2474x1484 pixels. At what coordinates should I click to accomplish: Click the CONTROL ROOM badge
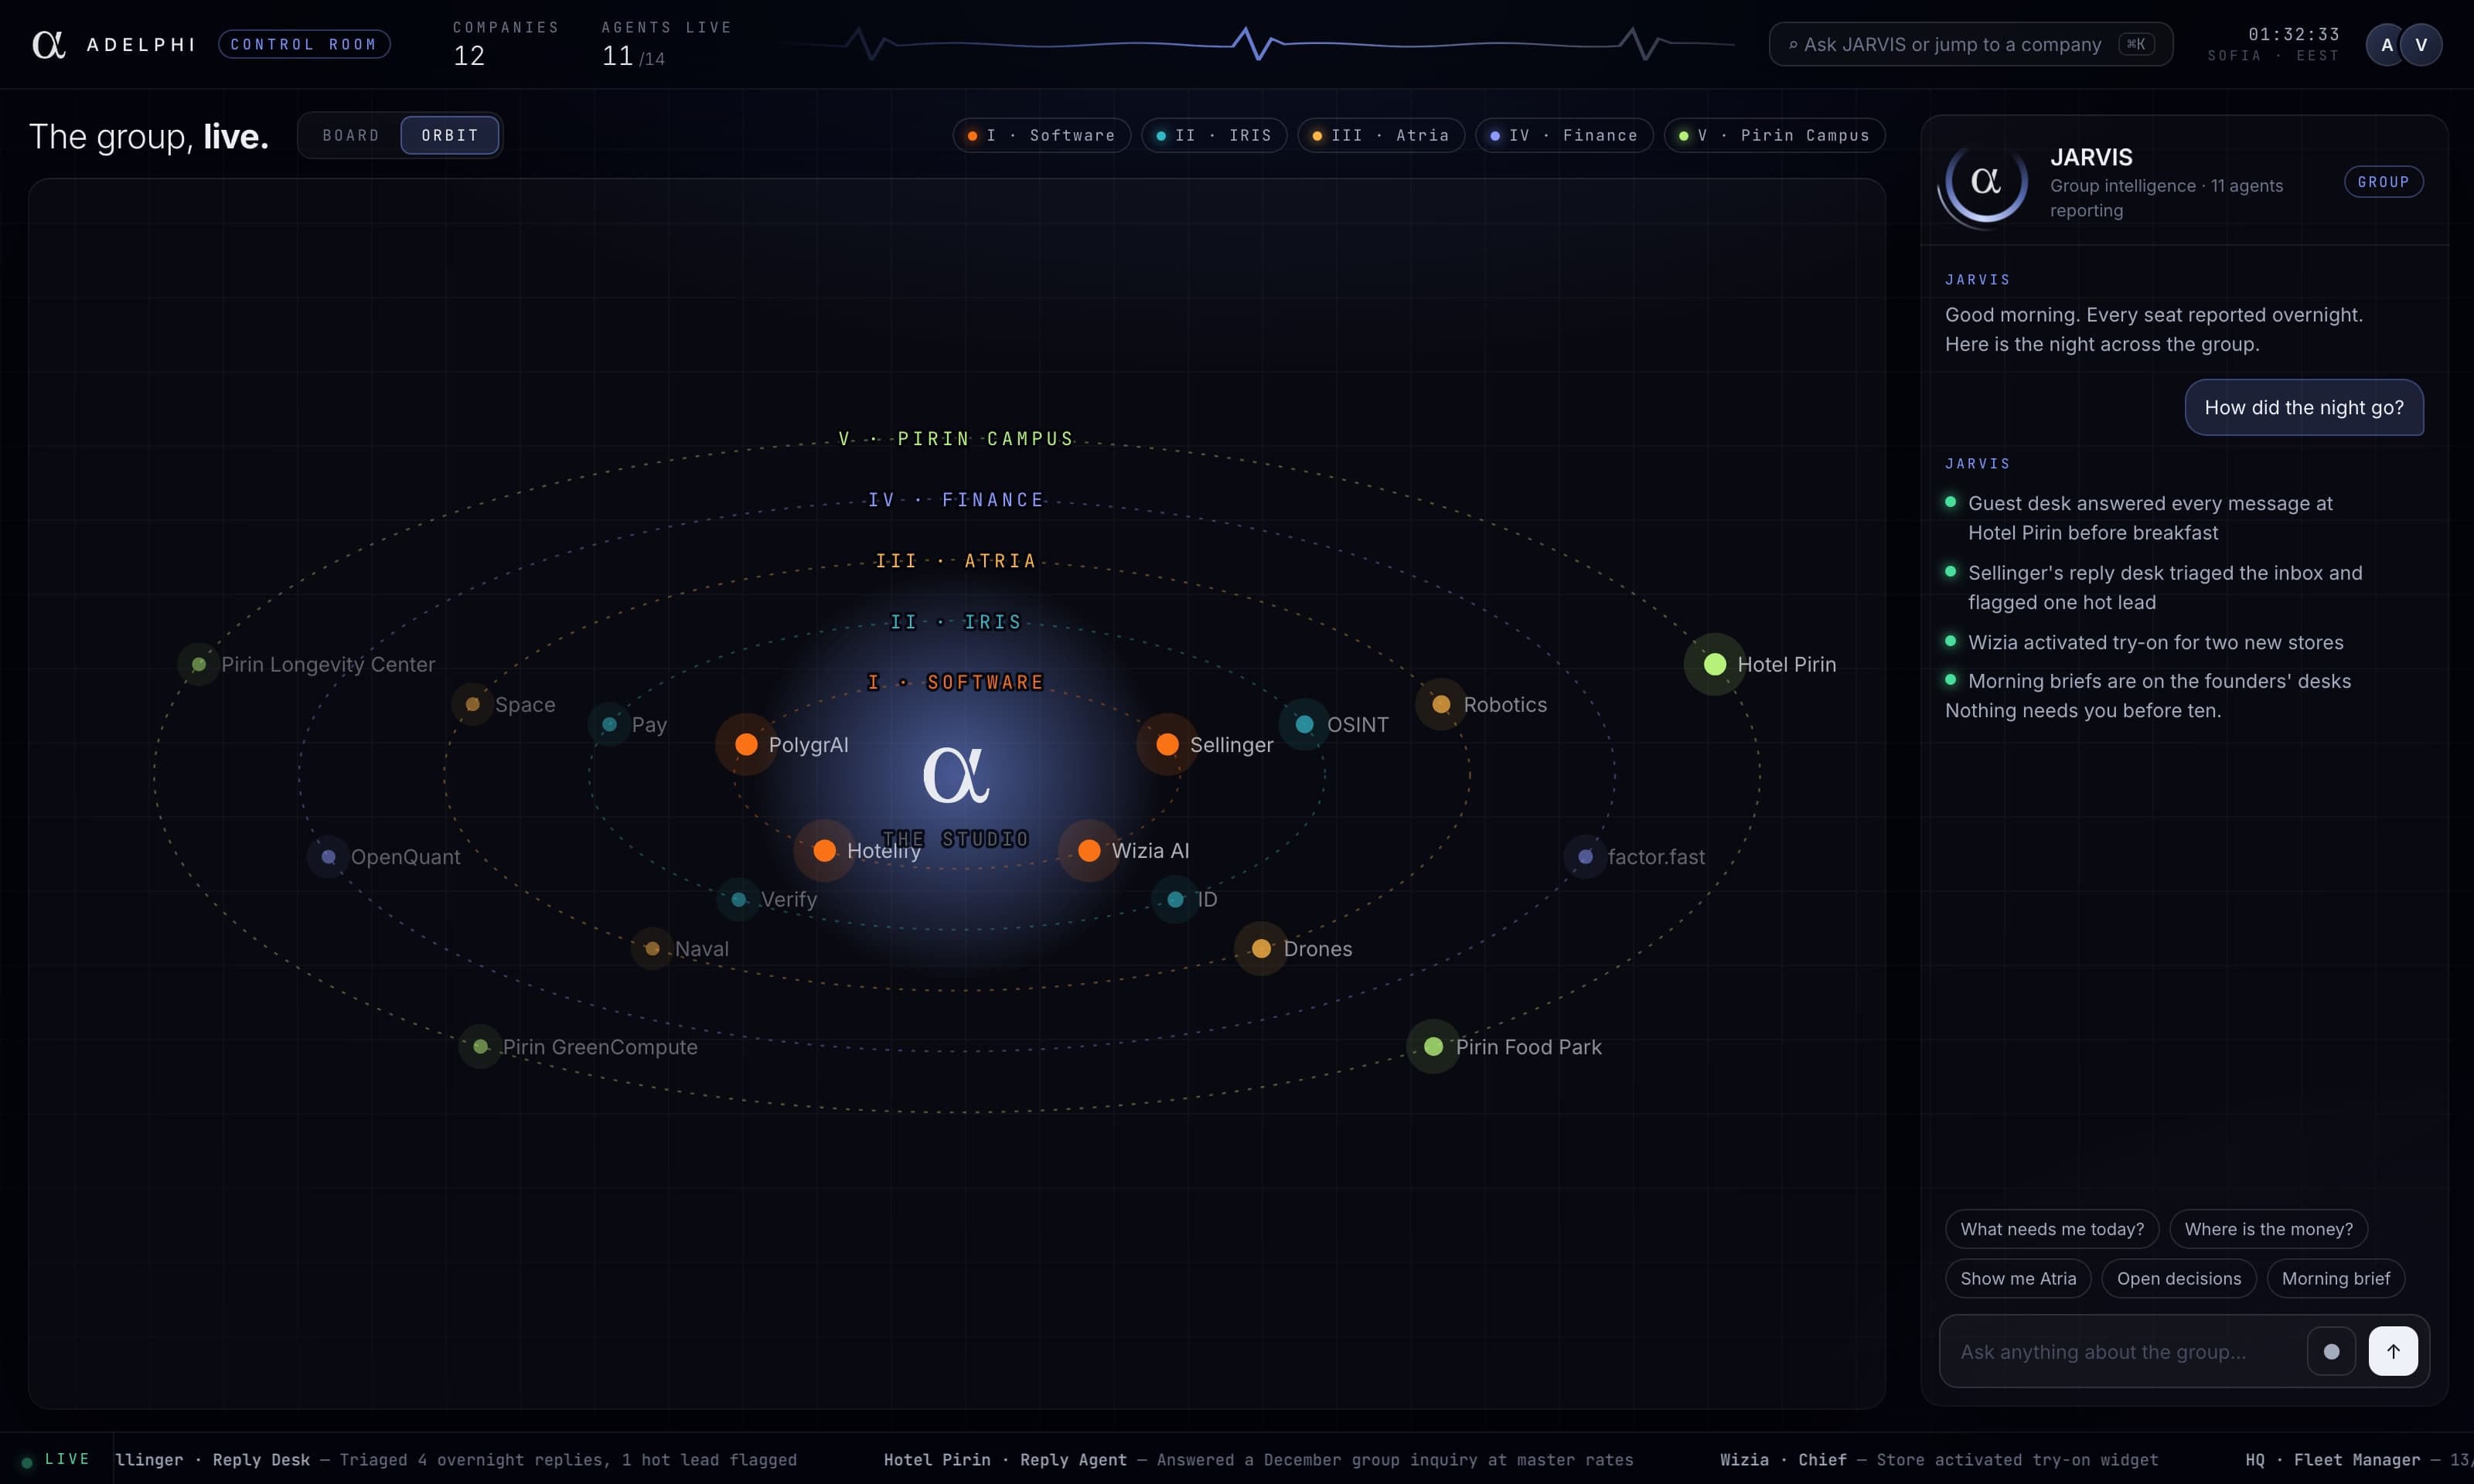click(x=304, y=44)
